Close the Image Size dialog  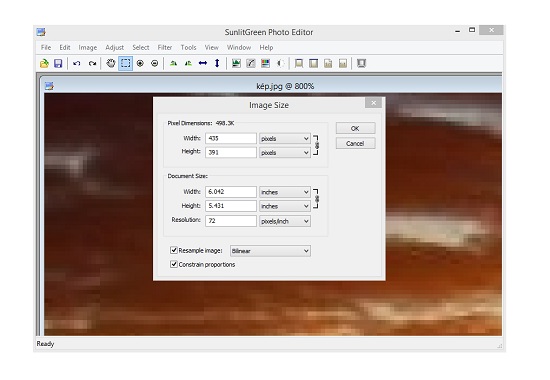[x=374, y=103]
